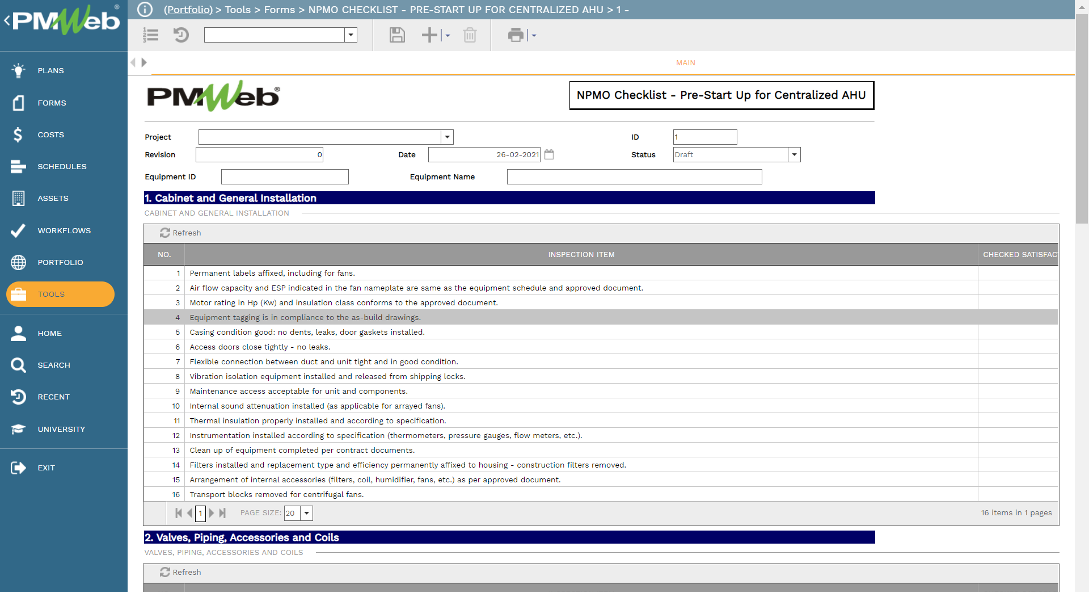Click the Inspection Item column header

click(x=581, y=255)
